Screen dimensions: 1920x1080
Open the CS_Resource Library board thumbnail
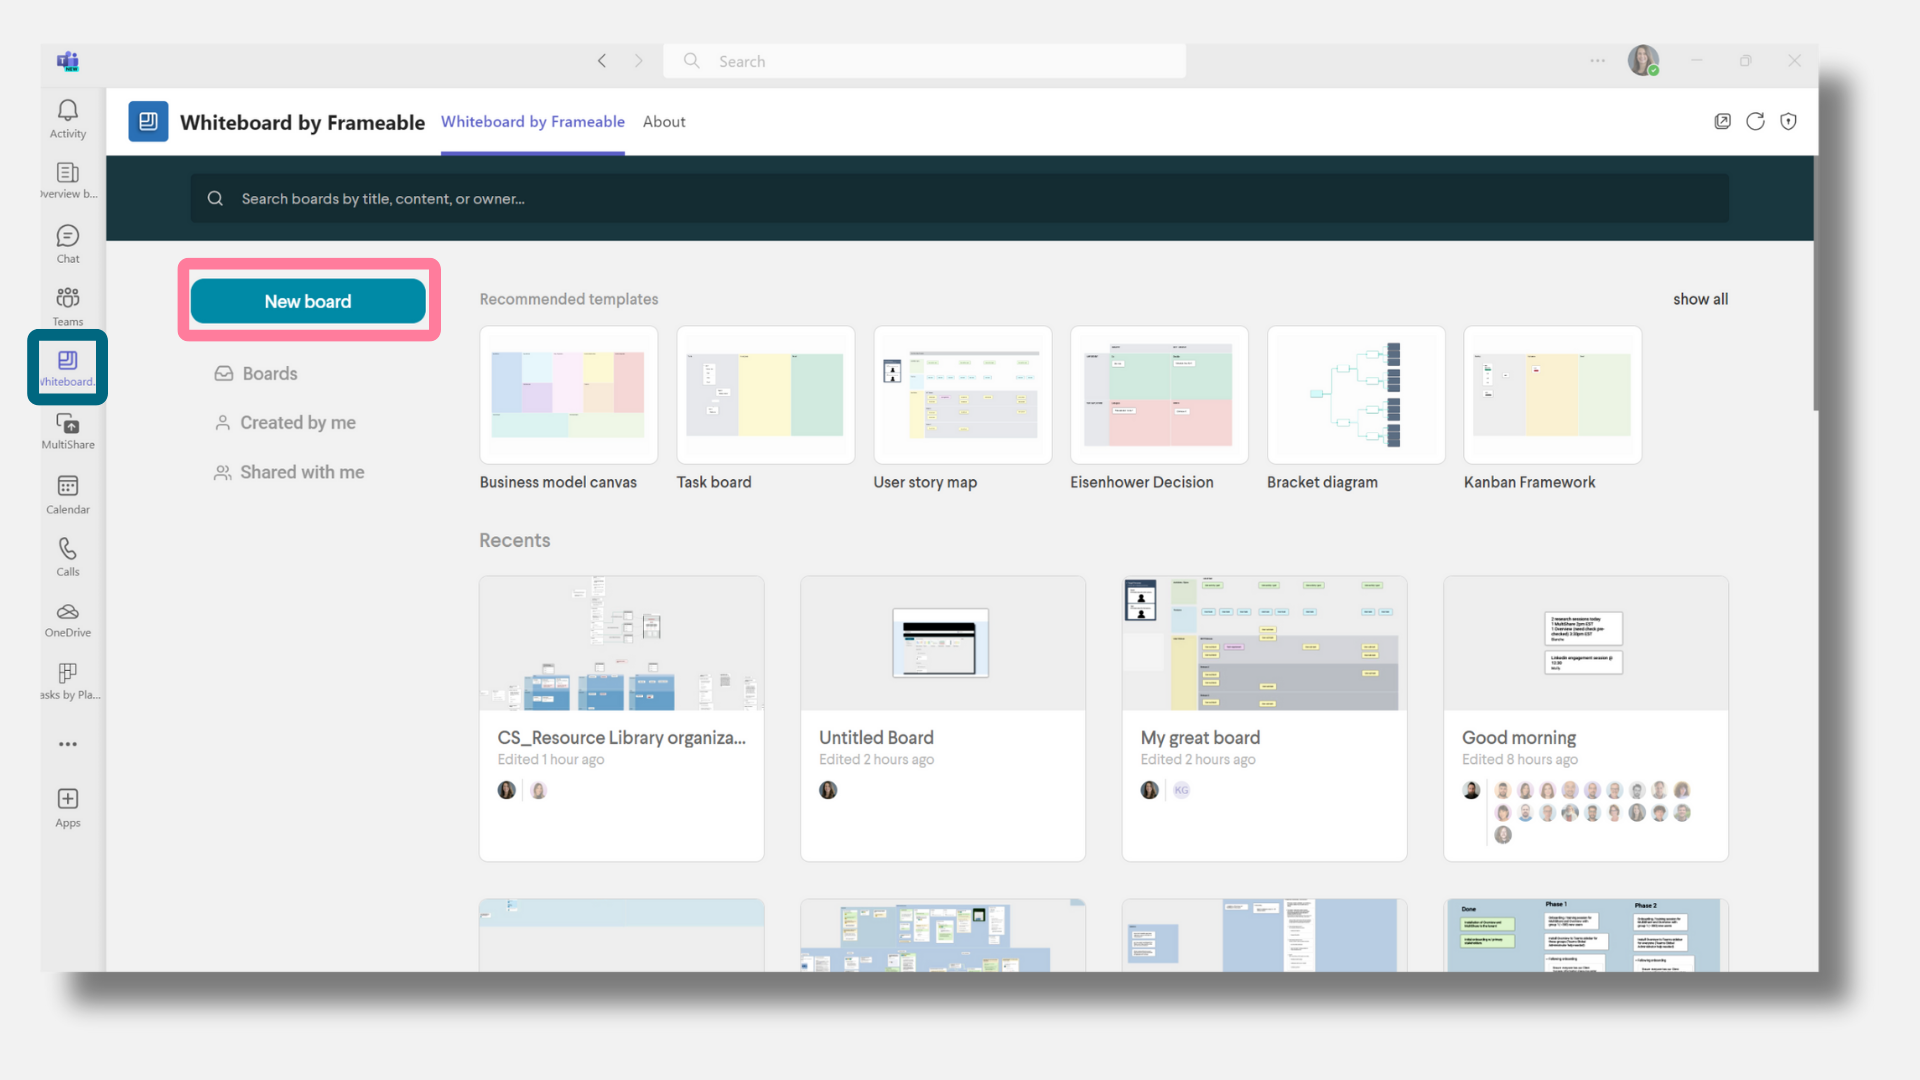coord(622,643)
